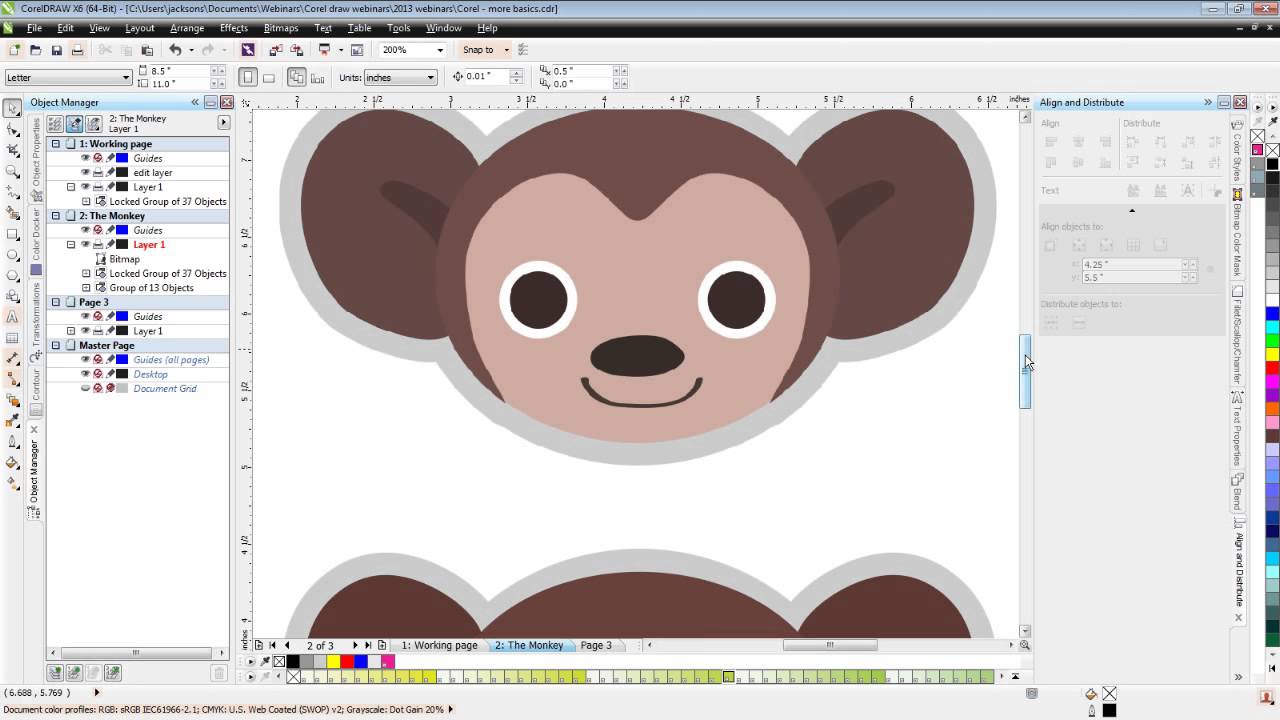Expand the Group of 13 Objects node
The image size is (1280, 720).
tap(86, 288)
